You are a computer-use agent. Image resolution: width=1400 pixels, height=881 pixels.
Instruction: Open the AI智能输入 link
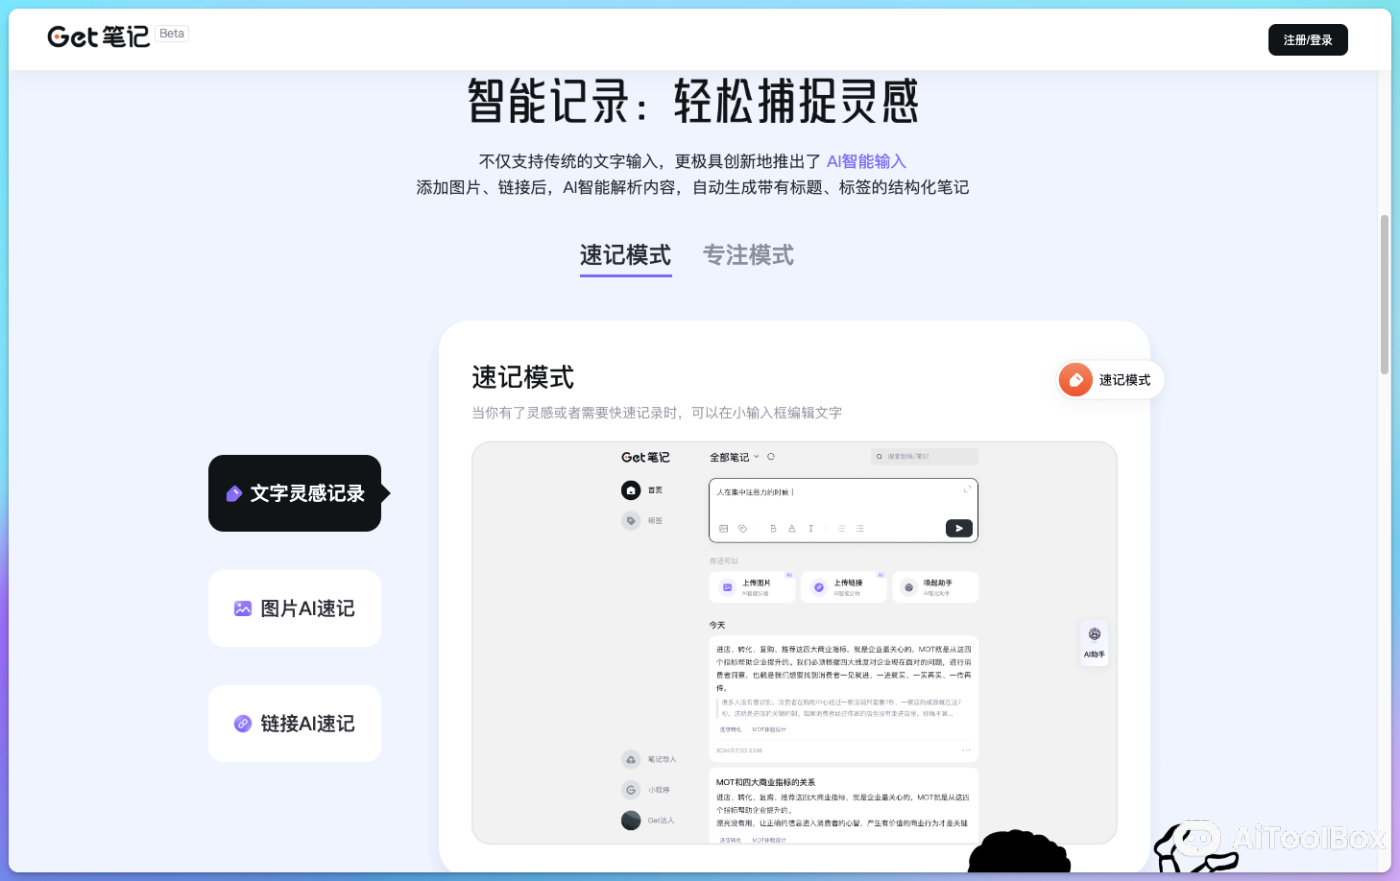(x=866, y=161)
